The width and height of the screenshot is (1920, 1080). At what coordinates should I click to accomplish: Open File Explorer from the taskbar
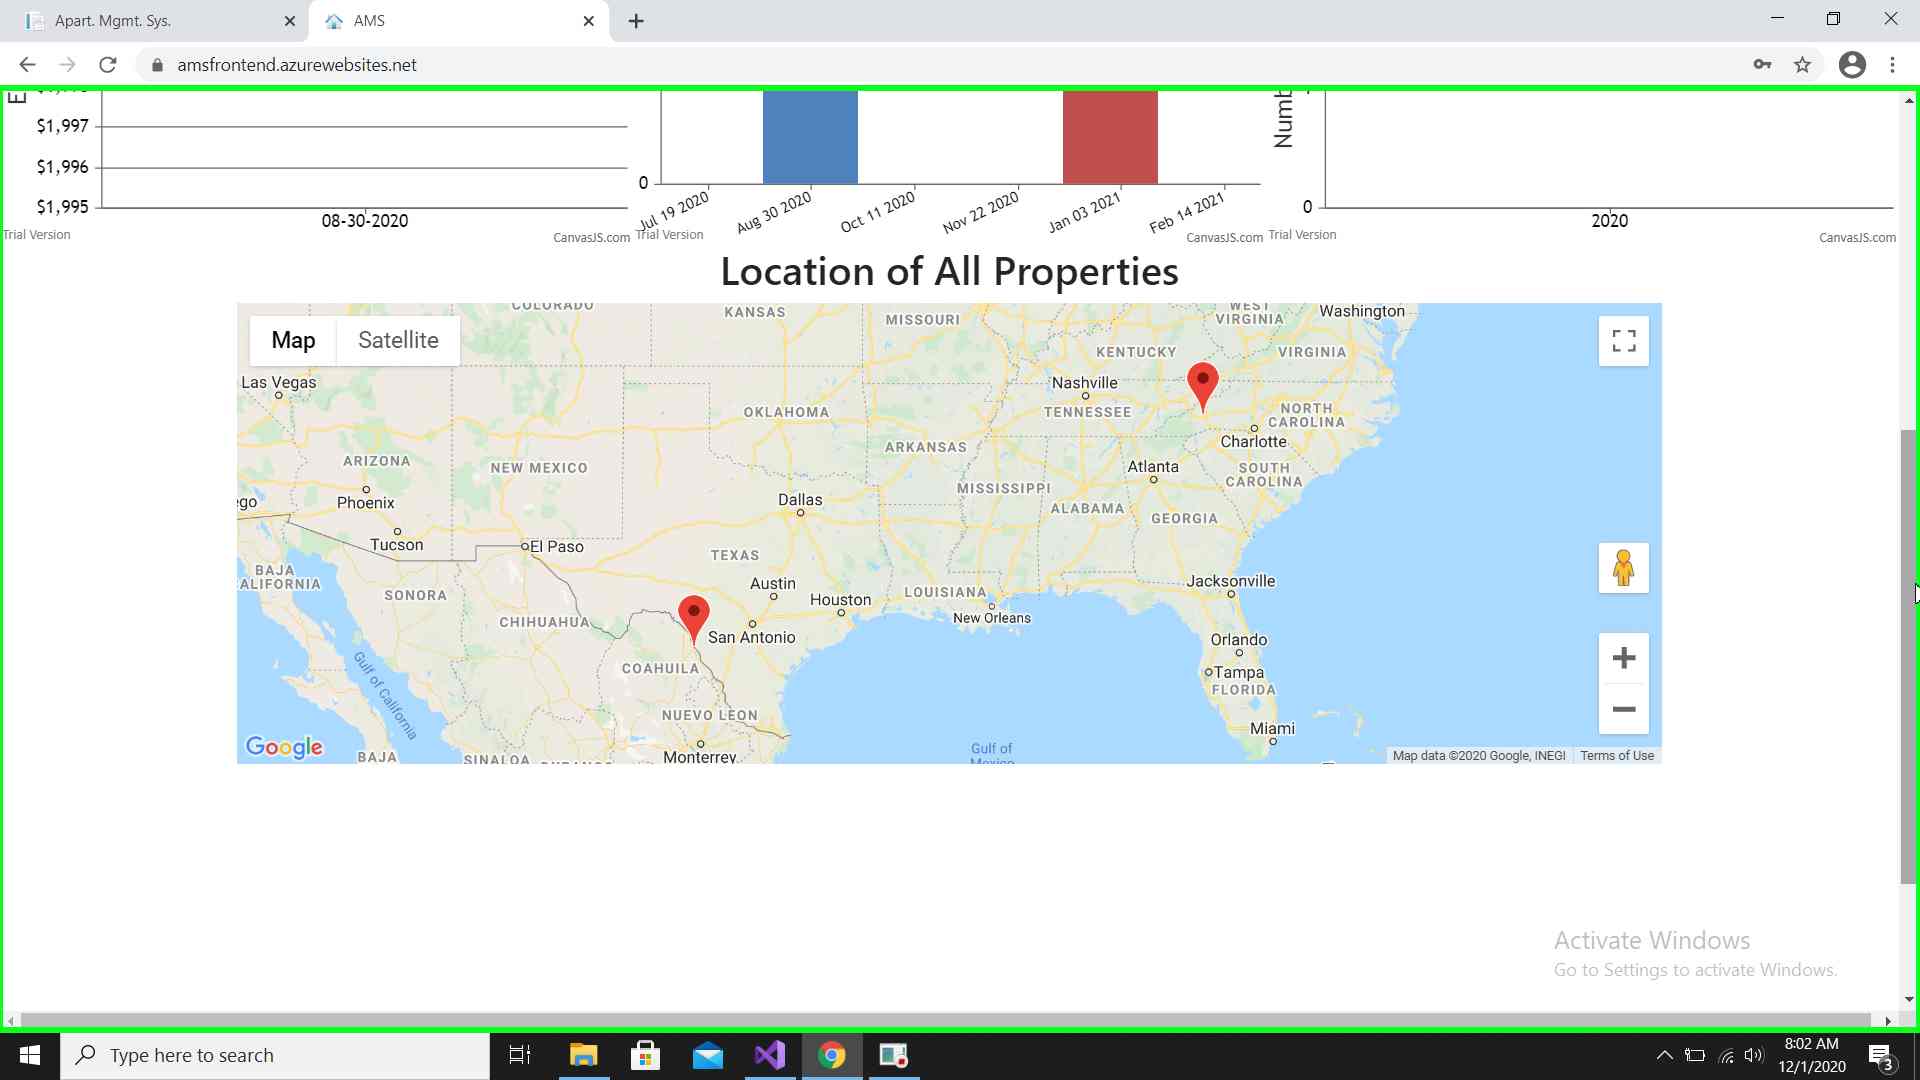pos(583,1055)
